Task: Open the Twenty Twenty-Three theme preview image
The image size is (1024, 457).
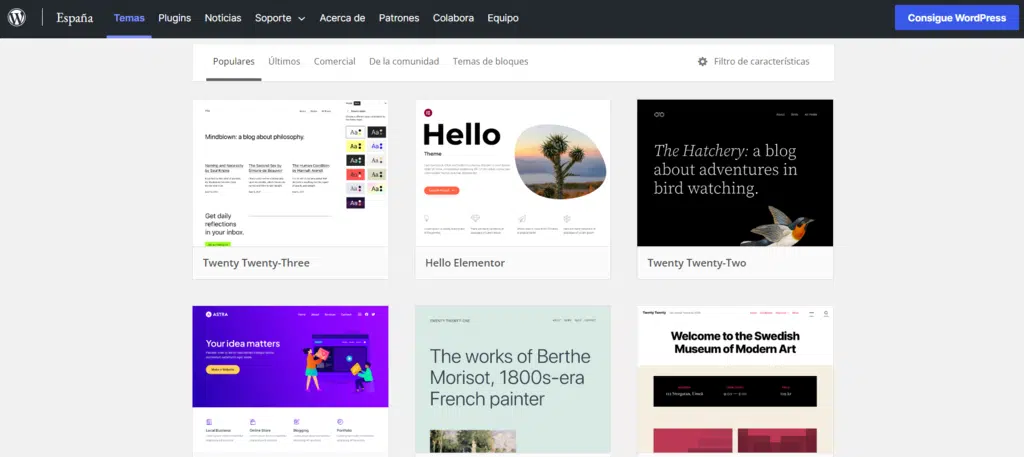Action: coord(291,173)
